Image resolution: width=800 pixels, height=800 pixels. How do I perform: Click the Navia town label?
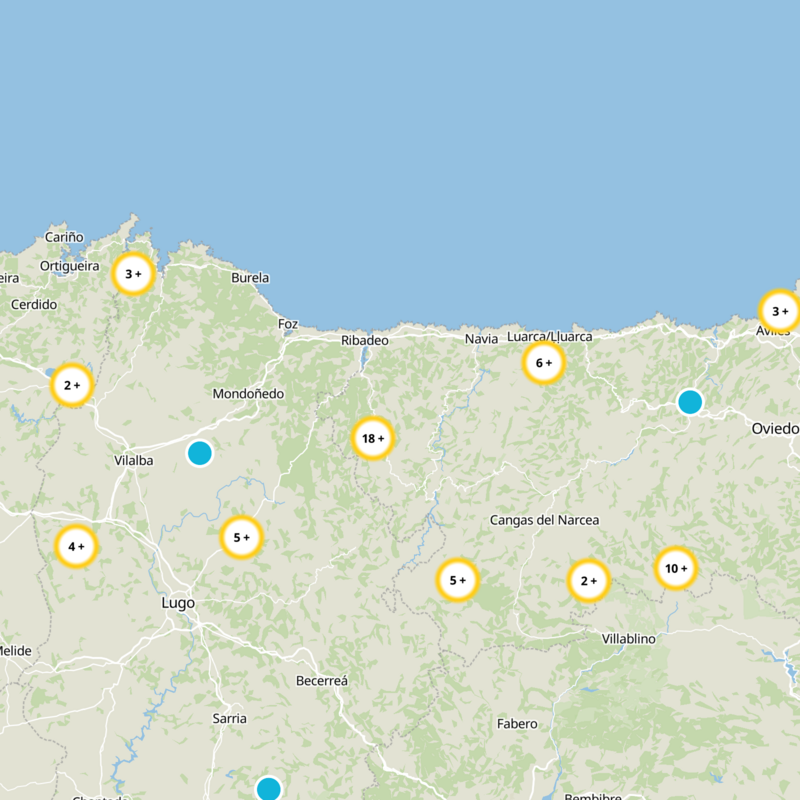pos(481,339)
